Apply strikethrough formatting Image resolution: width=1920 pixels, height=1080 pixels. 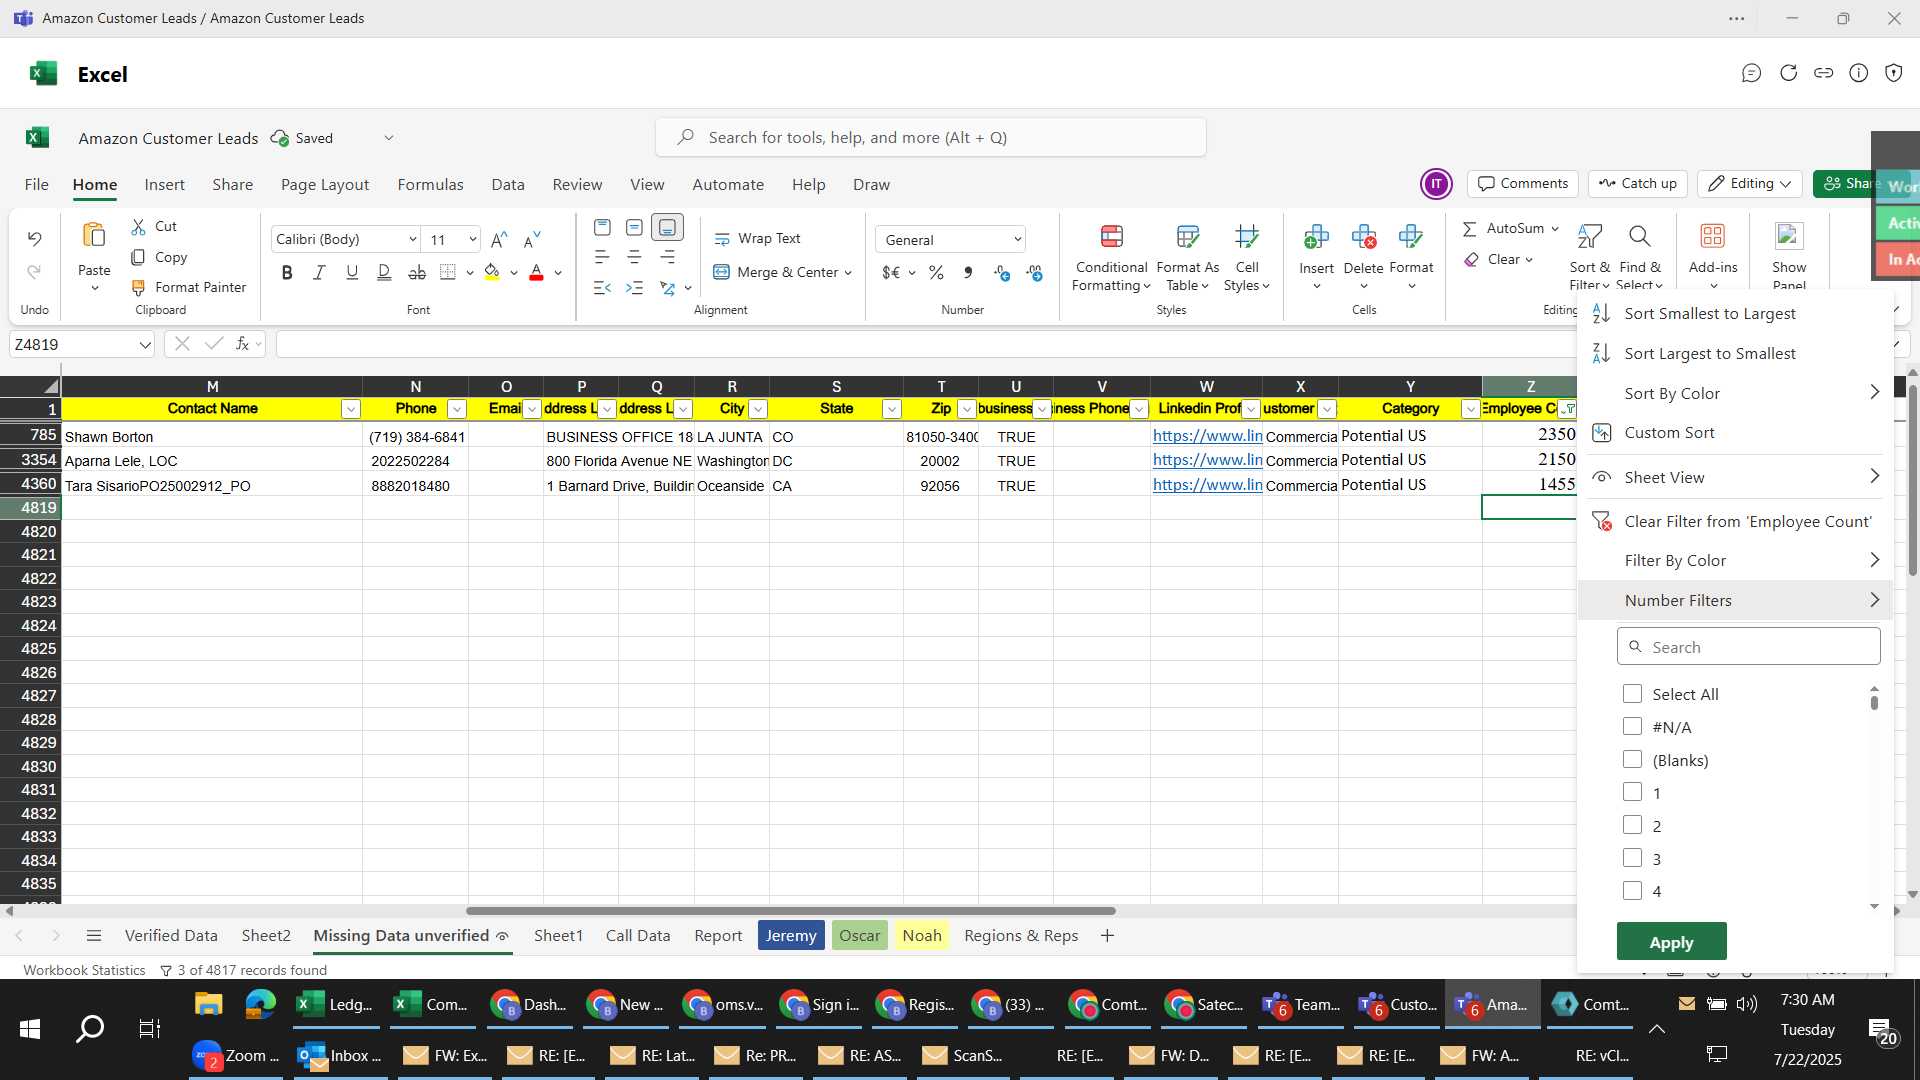[x=417, y=272]
